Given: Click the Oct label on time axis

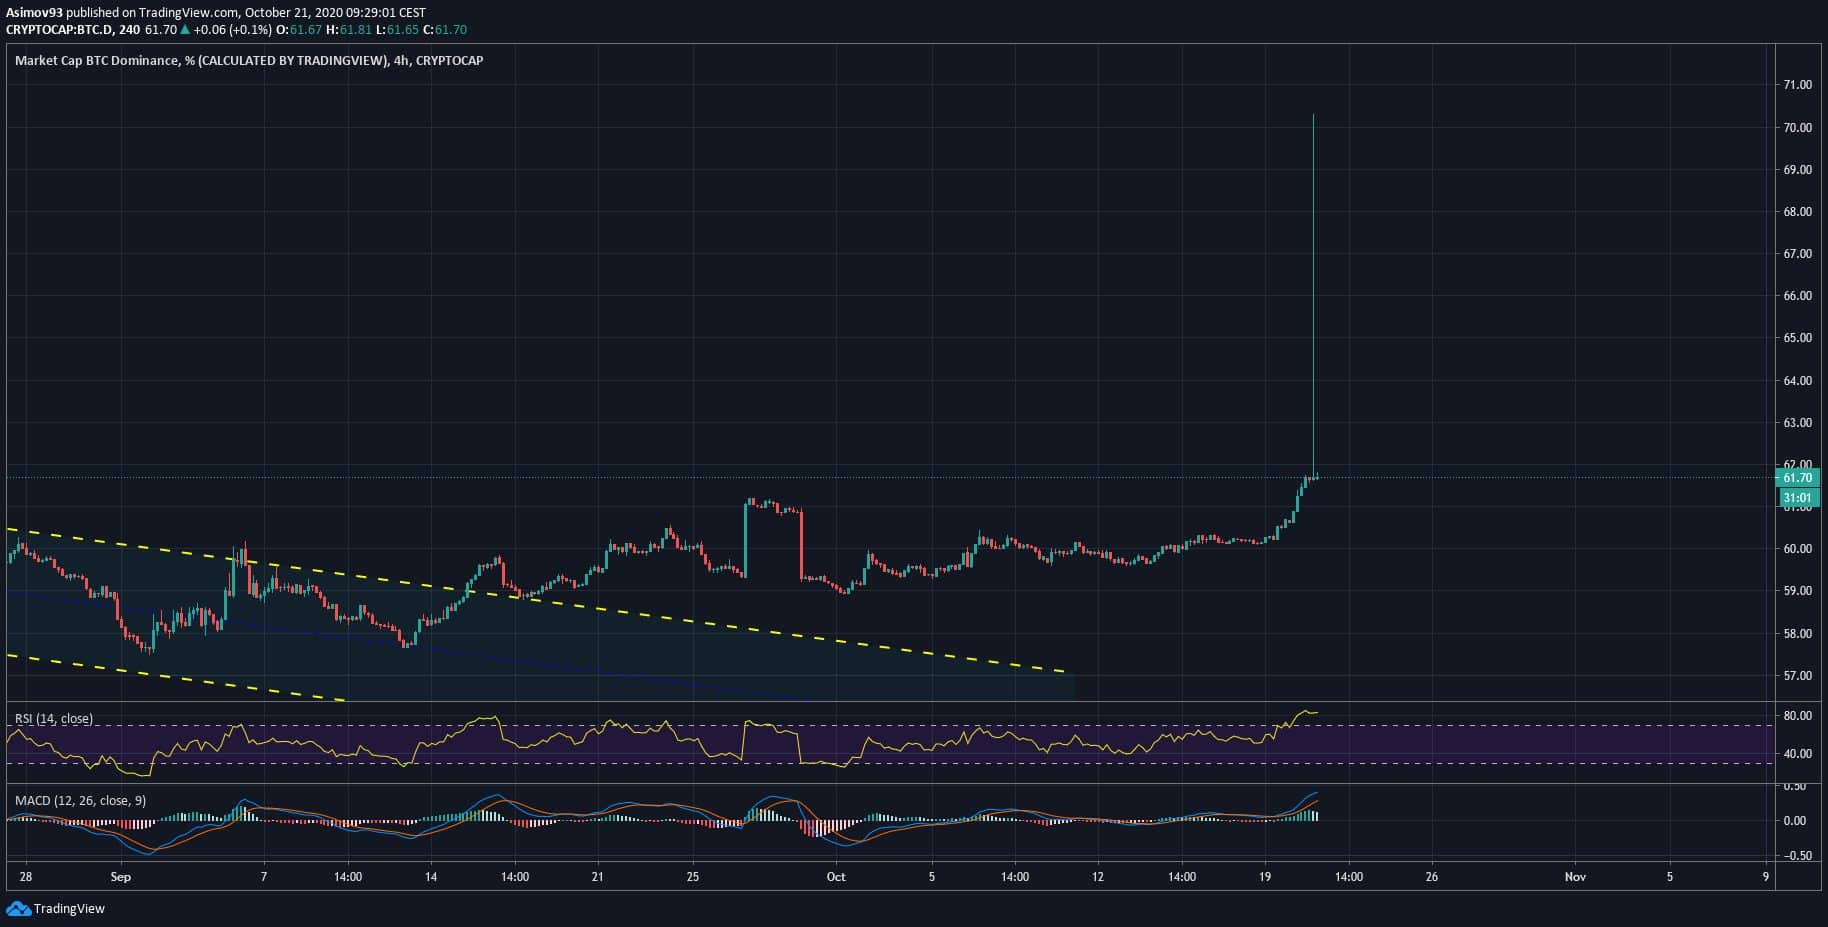Looking at the screenshot, I should click(836, 877).
